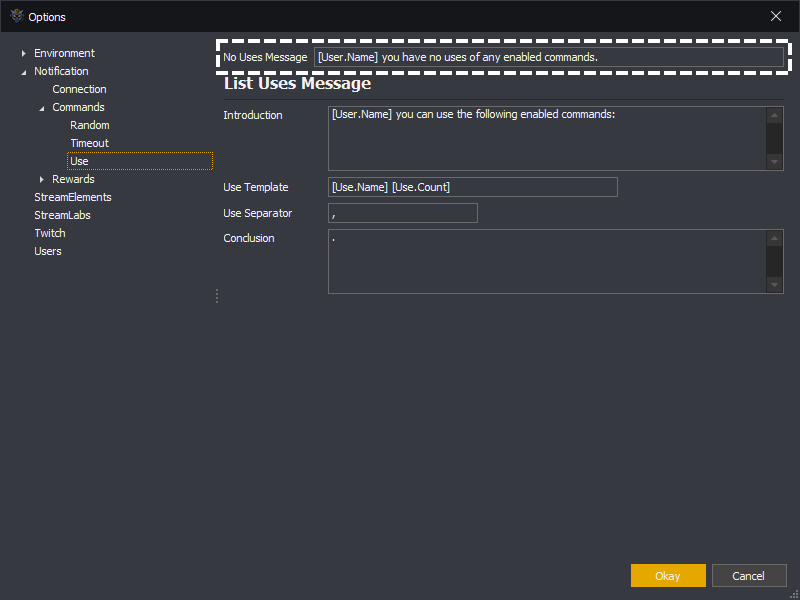Collapse the Commands tree node
This screenshot has height=600, width=800.
click(x=42, y=108)
